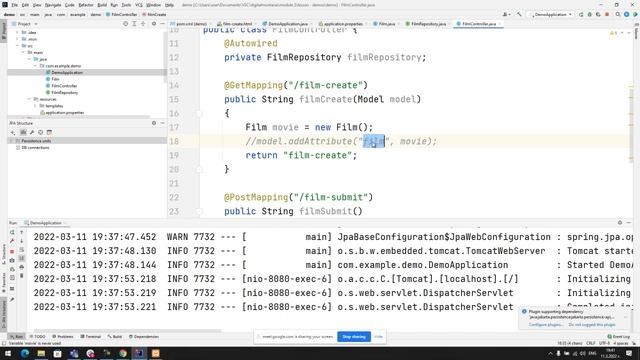This screenshot has height=360, width=640.
Task: Click the IDE updates blue circle icon
Action: tap(627, 14)
